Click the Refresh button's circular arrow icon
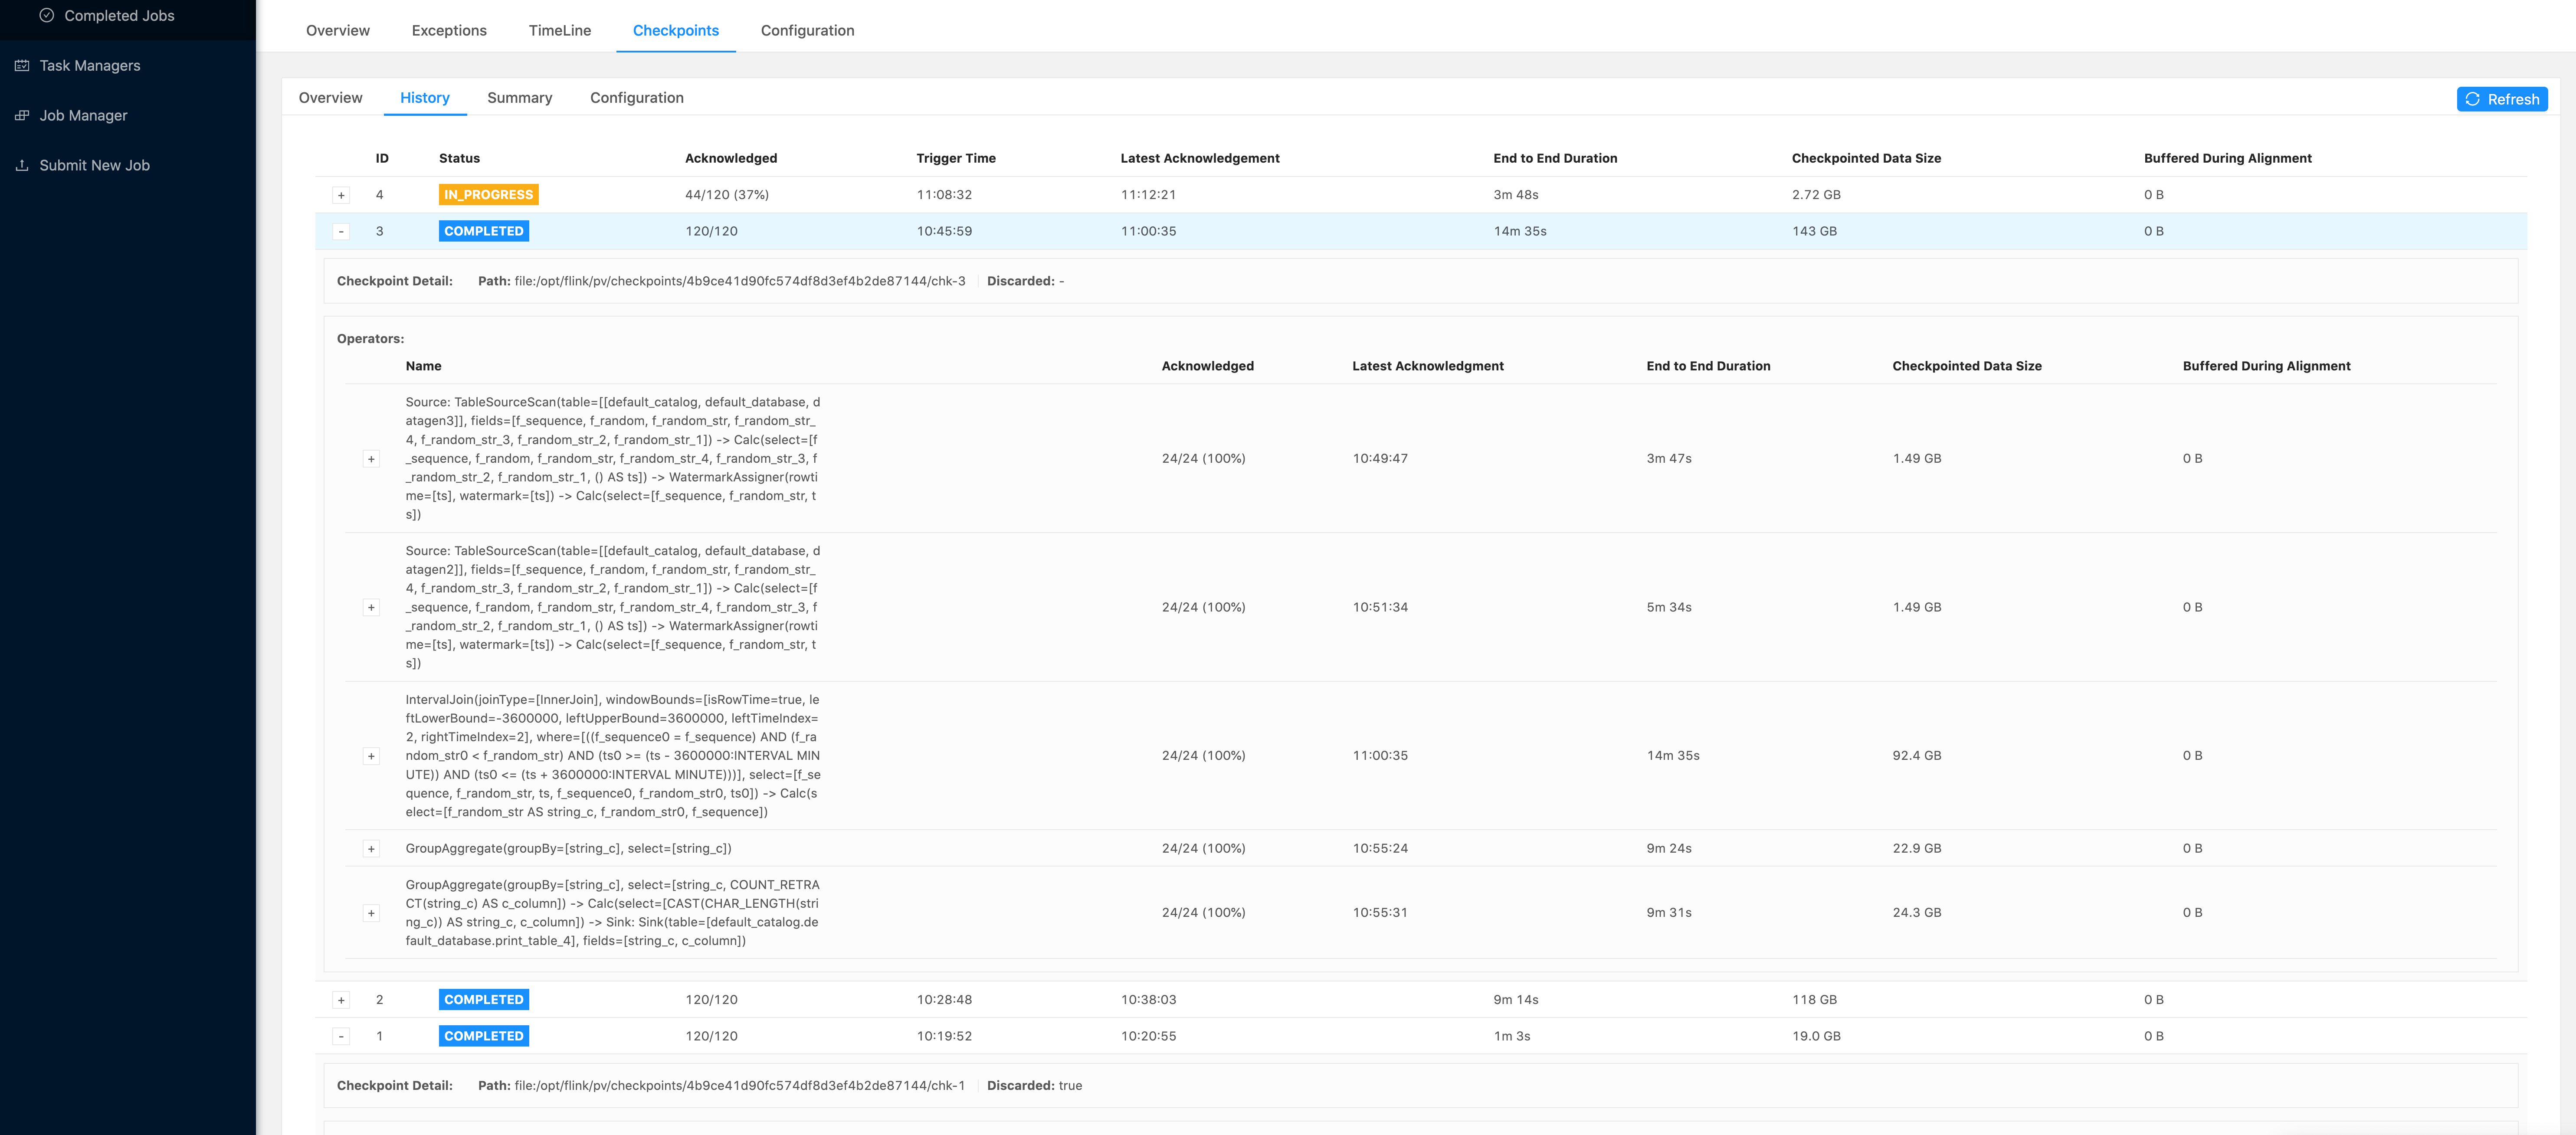Viewport: 2576px width, 1135px height. click(x=2473, y=99)
